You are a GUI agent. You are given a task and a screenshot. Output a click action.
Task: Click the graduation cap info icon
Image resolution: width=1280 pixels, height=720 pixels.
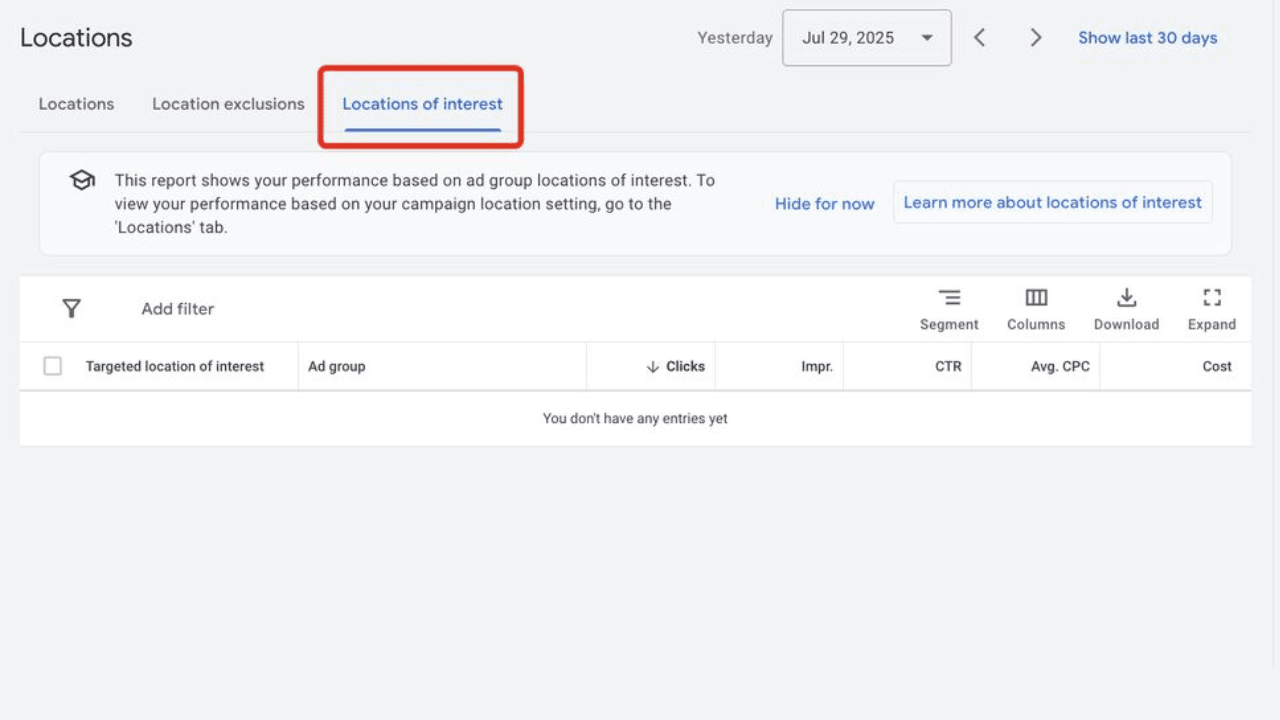click(x=81, y=180)
